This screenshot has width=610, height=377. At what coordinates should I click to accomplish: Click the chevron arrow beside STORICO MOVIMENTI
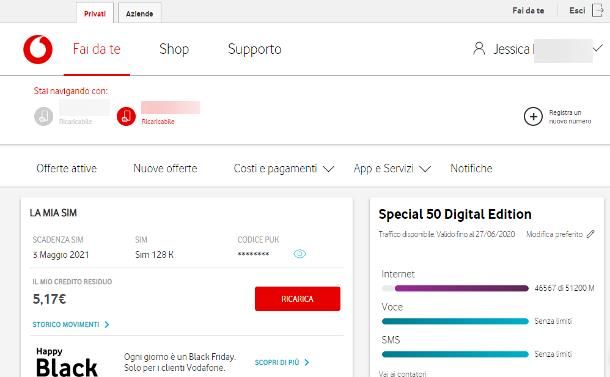(x=107, y=324)
